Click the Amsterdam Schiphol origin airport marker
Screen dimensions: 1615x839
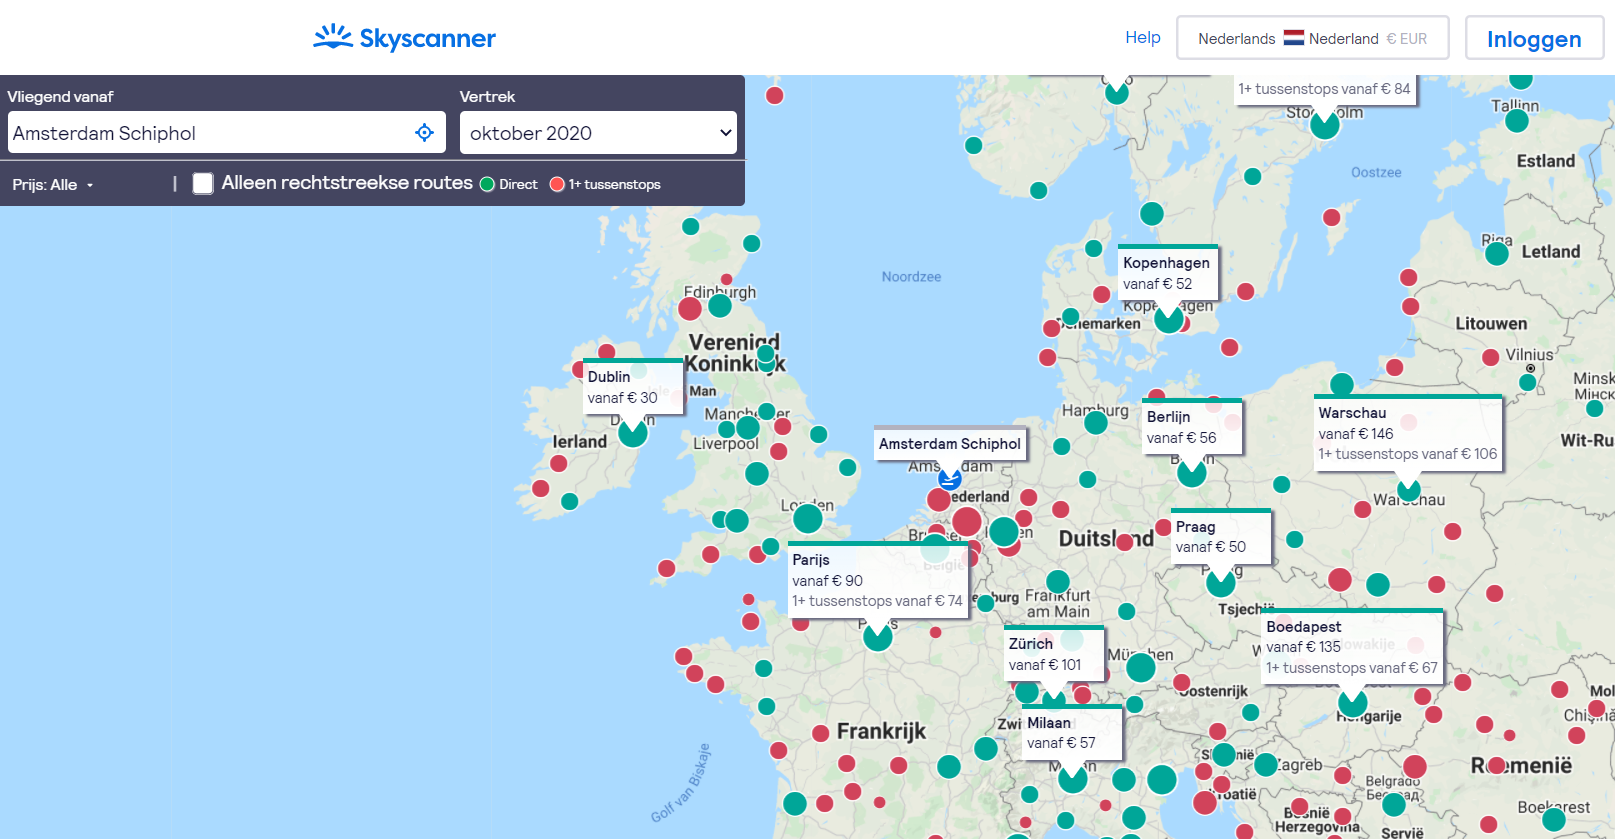[949, 478]
